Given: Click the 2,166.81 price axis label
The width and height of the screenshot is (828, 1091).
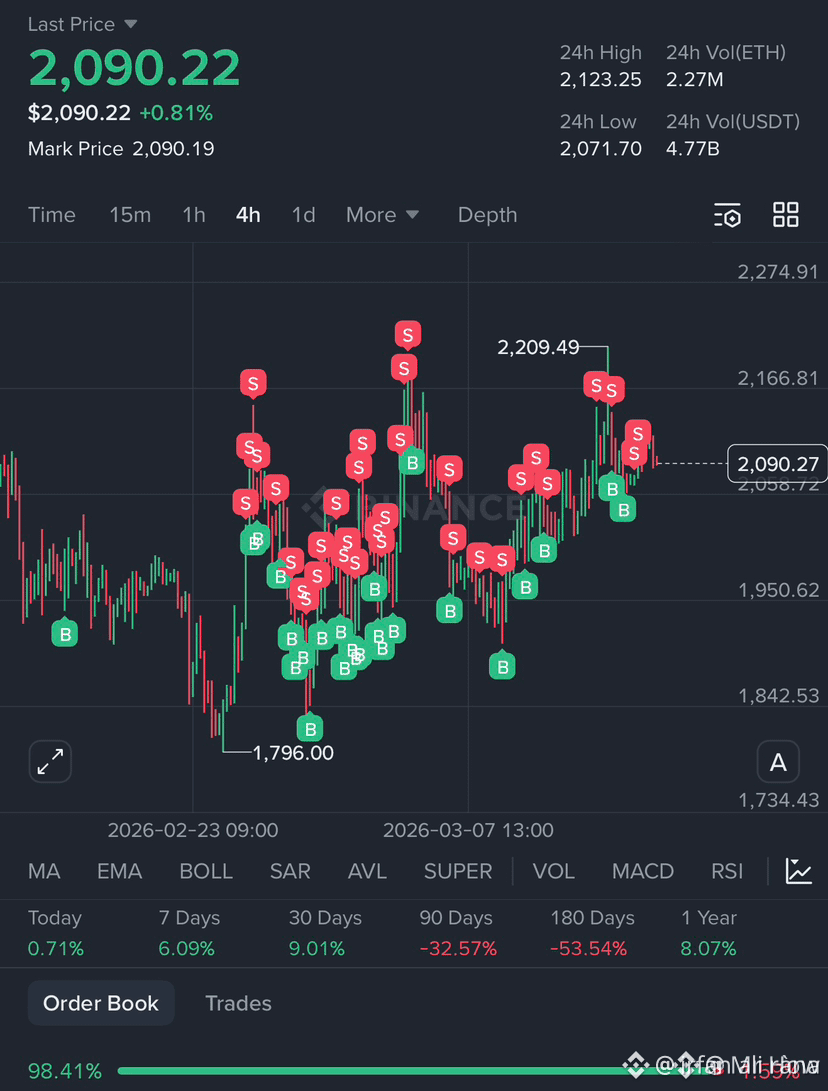Looking at the screenshot, I should click(778, 378).
